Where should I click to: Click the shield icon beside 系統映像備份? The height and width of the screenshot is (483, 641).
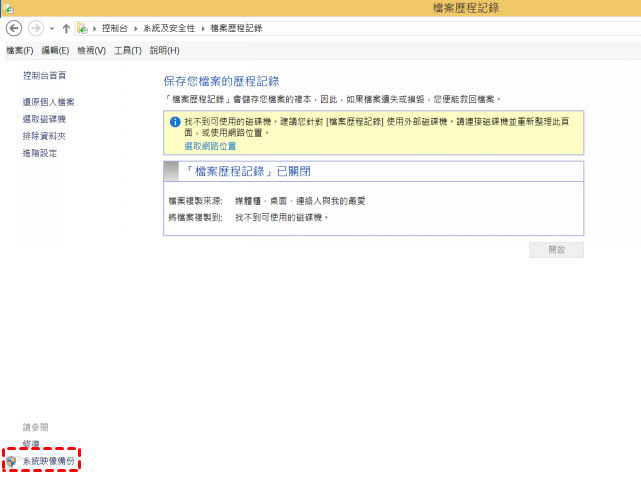[x=11, y=462]
